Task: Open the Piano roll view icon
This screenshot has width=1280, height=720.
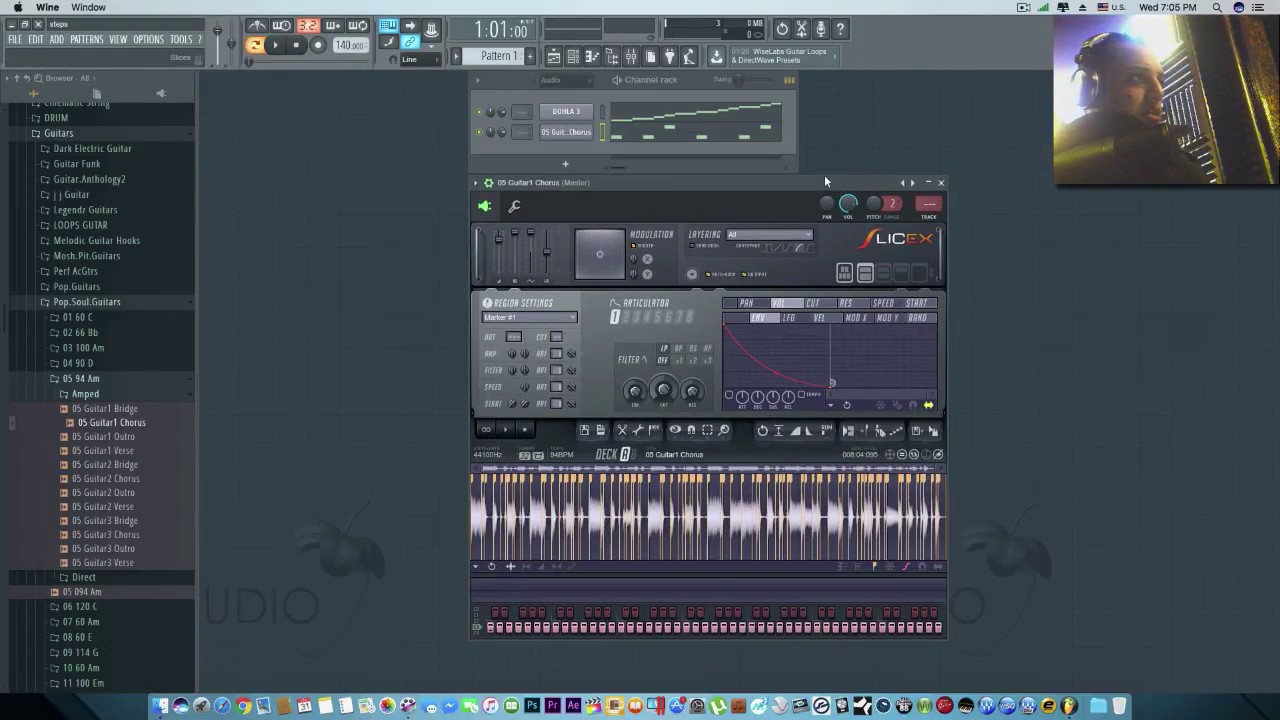Action: (592, 57)
